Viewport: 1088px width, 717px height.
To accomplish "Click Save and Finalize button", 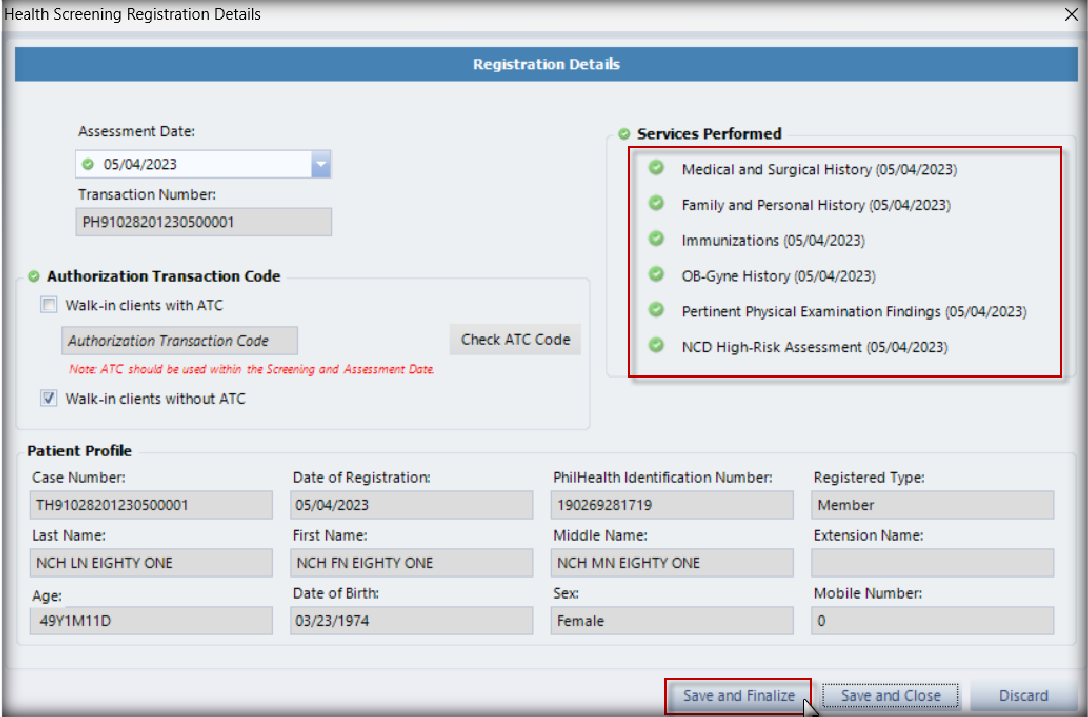I will (738, 696).
